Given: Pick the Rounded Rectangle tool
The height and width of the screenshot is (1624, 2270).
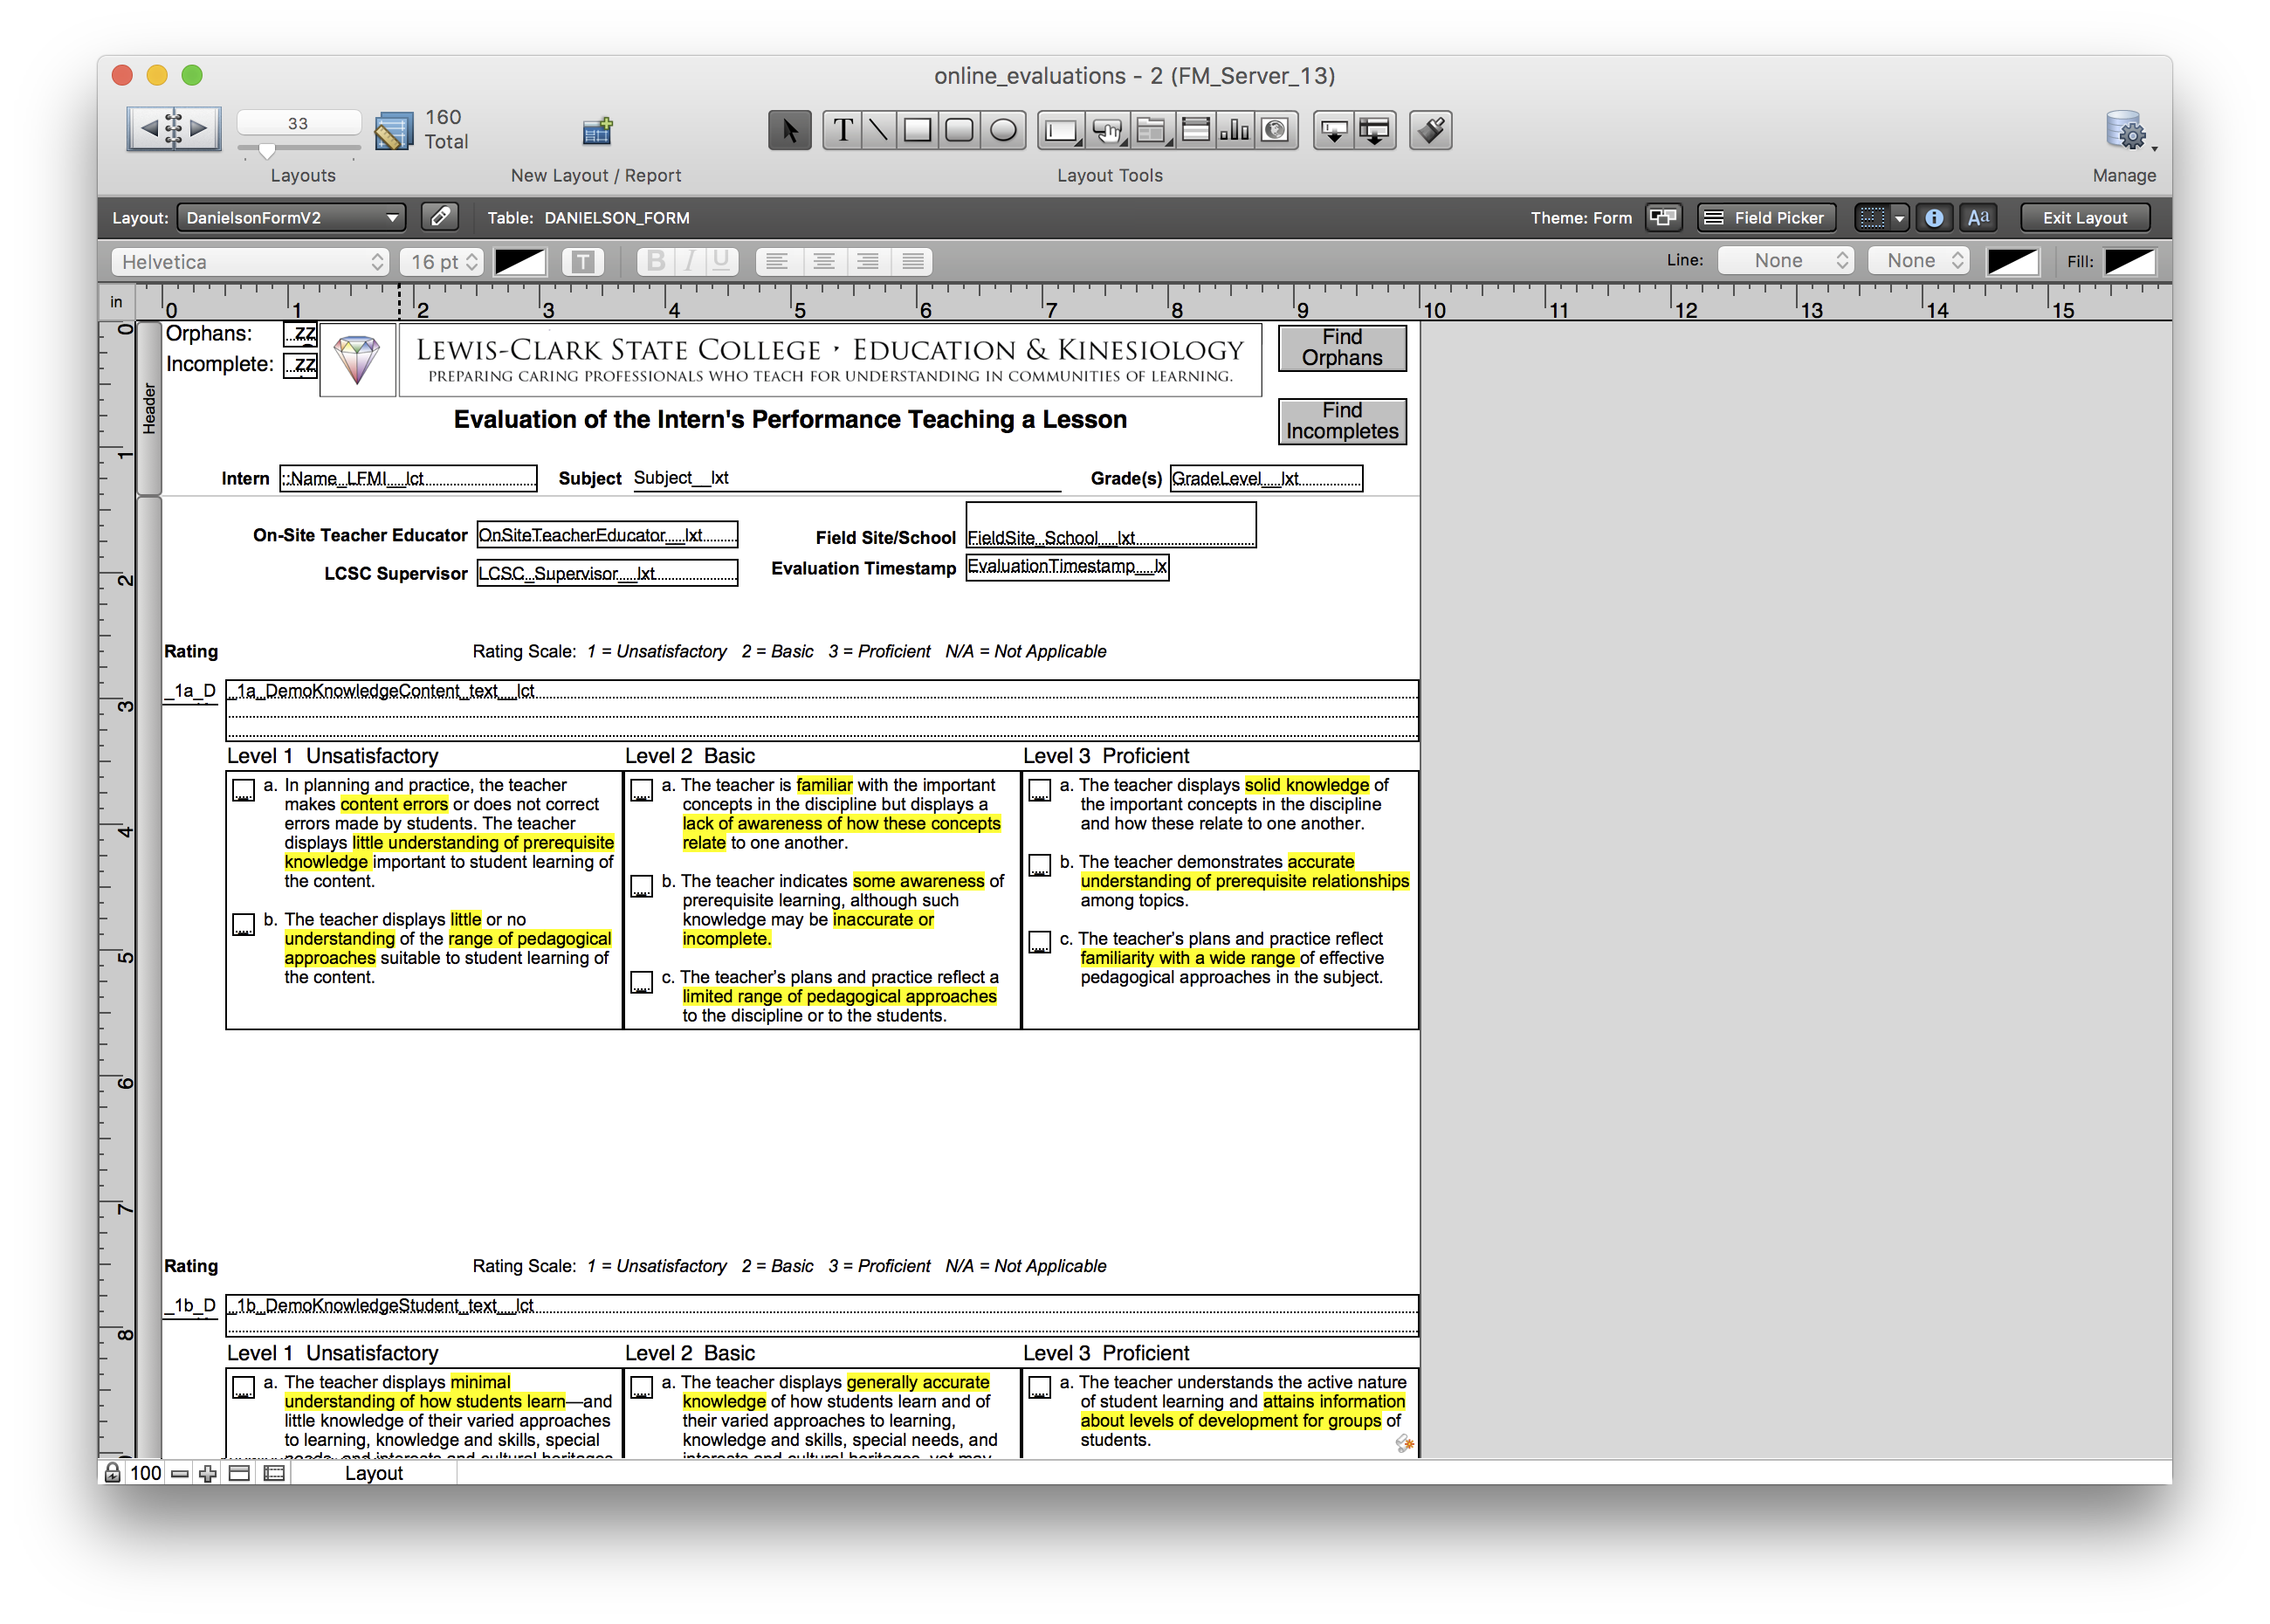Looking at the screenshot, I should (x=959, y=131).
